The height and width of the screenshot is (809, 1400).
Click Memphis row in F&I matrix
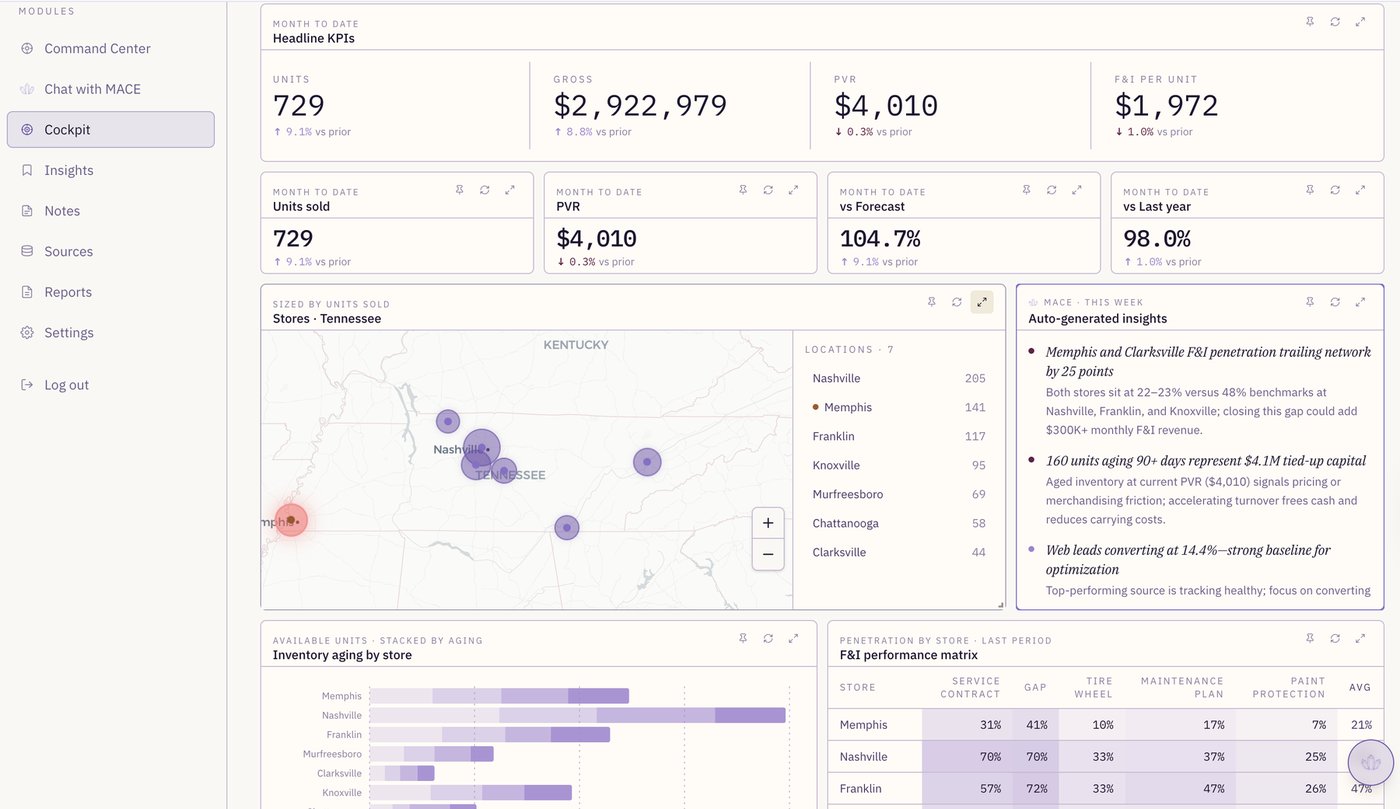tap(1106, 725)
